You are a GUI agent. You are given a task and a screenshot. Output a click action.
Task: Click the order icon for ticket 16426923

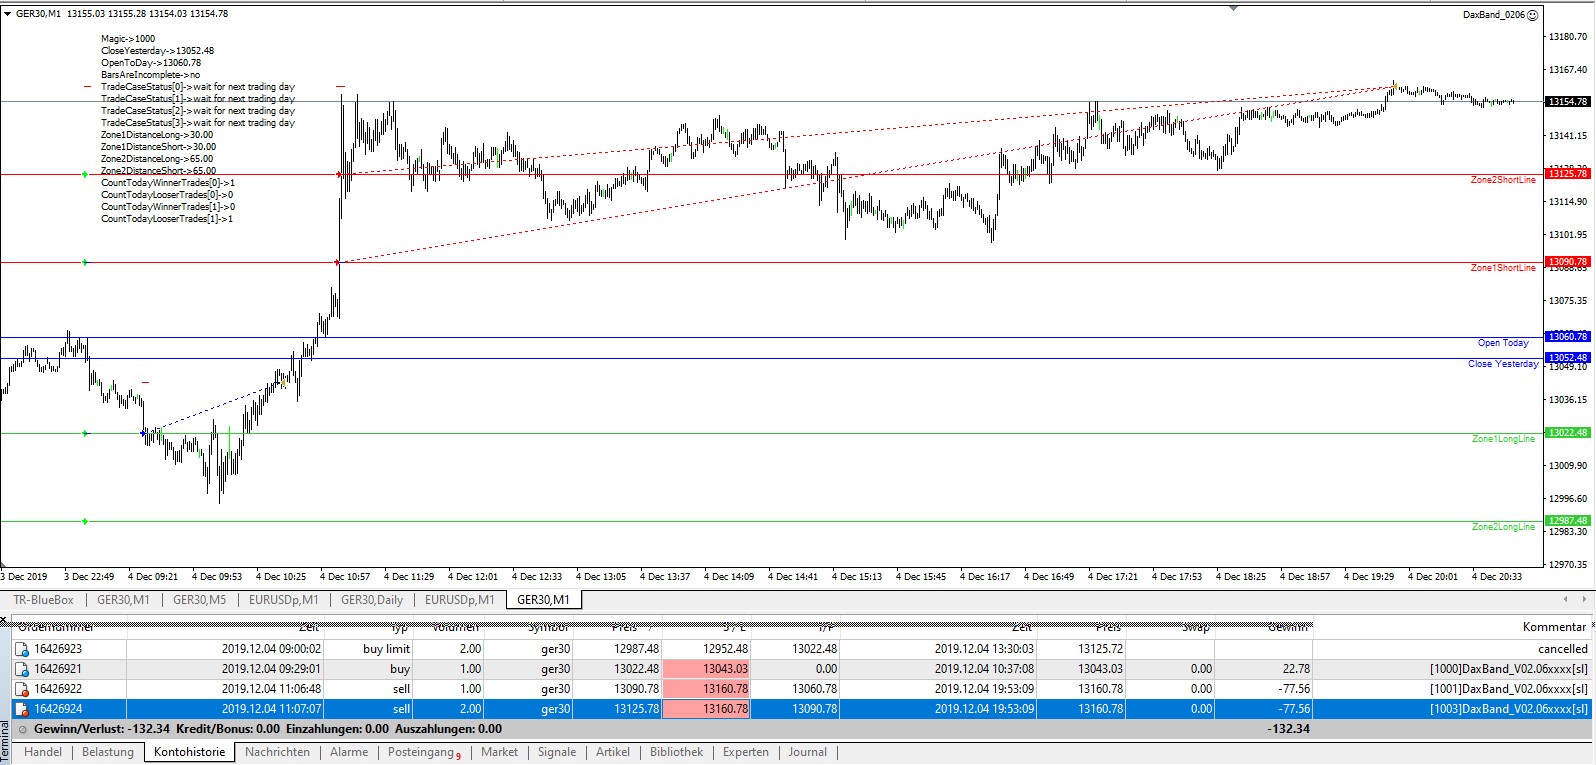click(22, 649)
